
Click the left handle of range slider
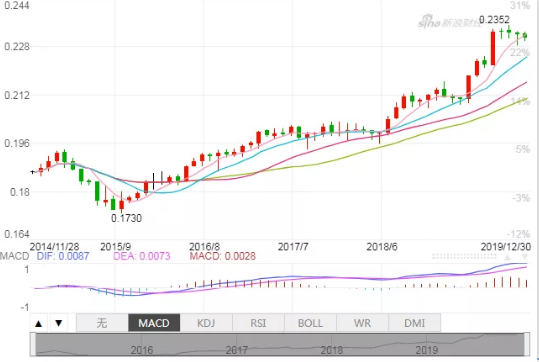click(x=33, y=344)
